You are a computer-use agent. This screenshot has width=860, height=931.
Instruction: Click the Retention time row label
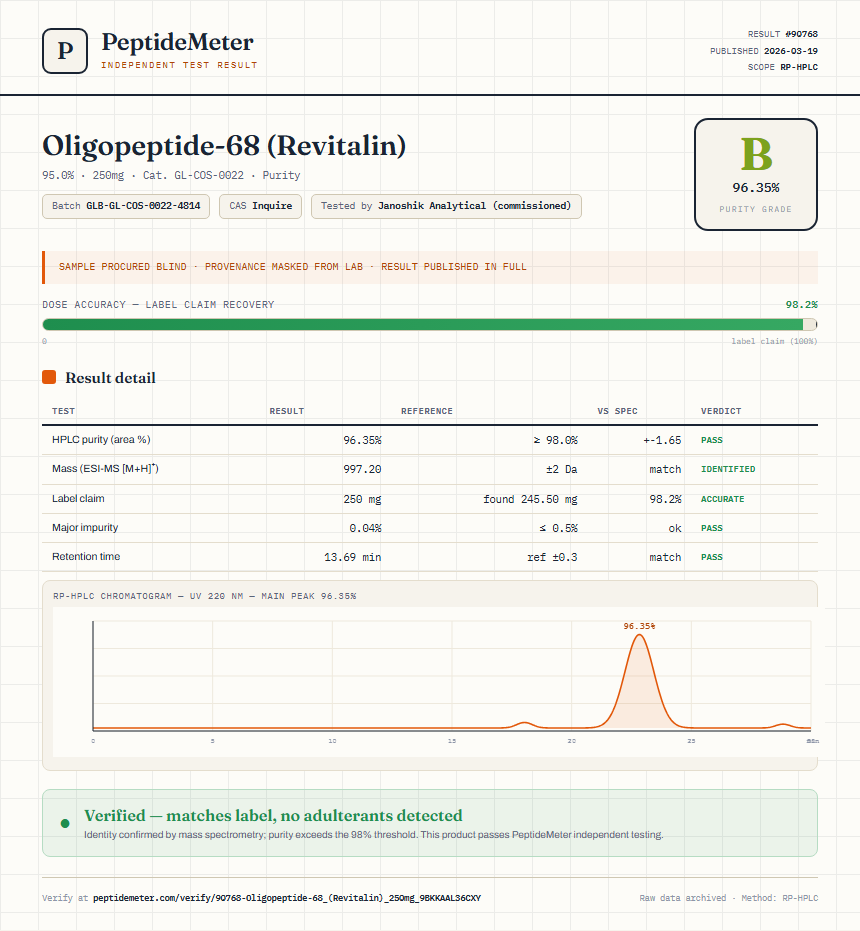pyautogui.click(x=86, y=556)
